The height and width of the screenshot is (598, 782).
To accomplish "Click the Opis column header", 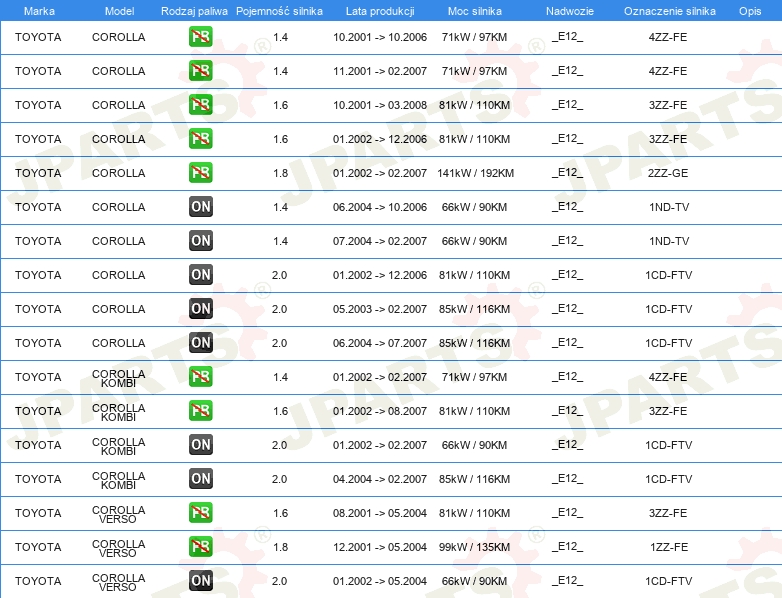I will (x=750, y=11).
